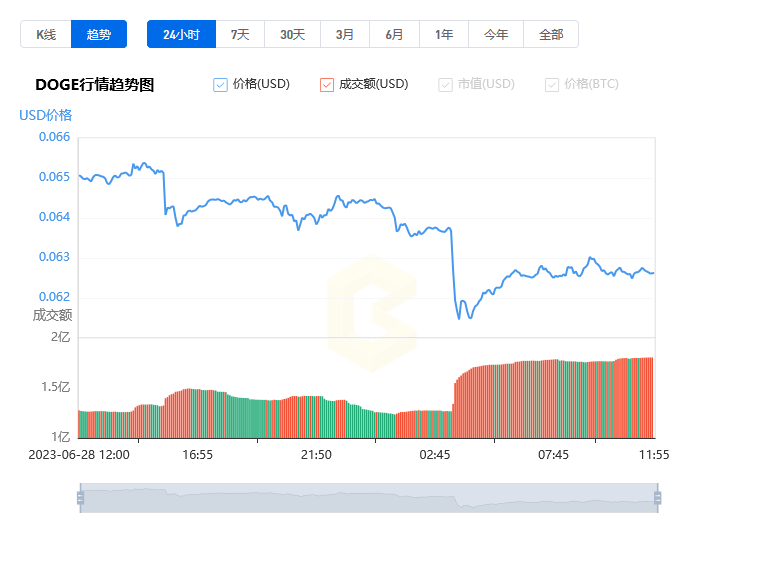Click the volume bars near 07:45

553,400
